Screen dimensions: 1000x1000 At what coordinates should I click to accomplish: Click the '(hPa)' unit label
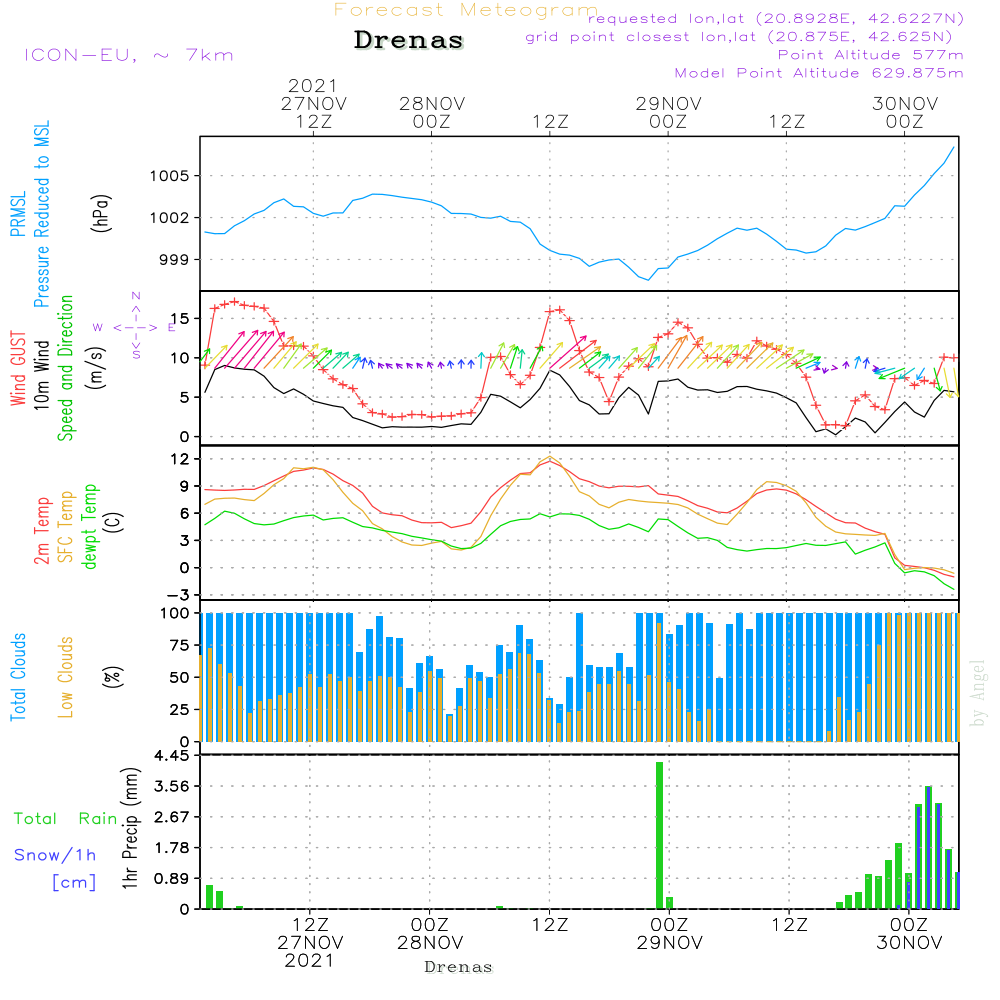(101, 213)
